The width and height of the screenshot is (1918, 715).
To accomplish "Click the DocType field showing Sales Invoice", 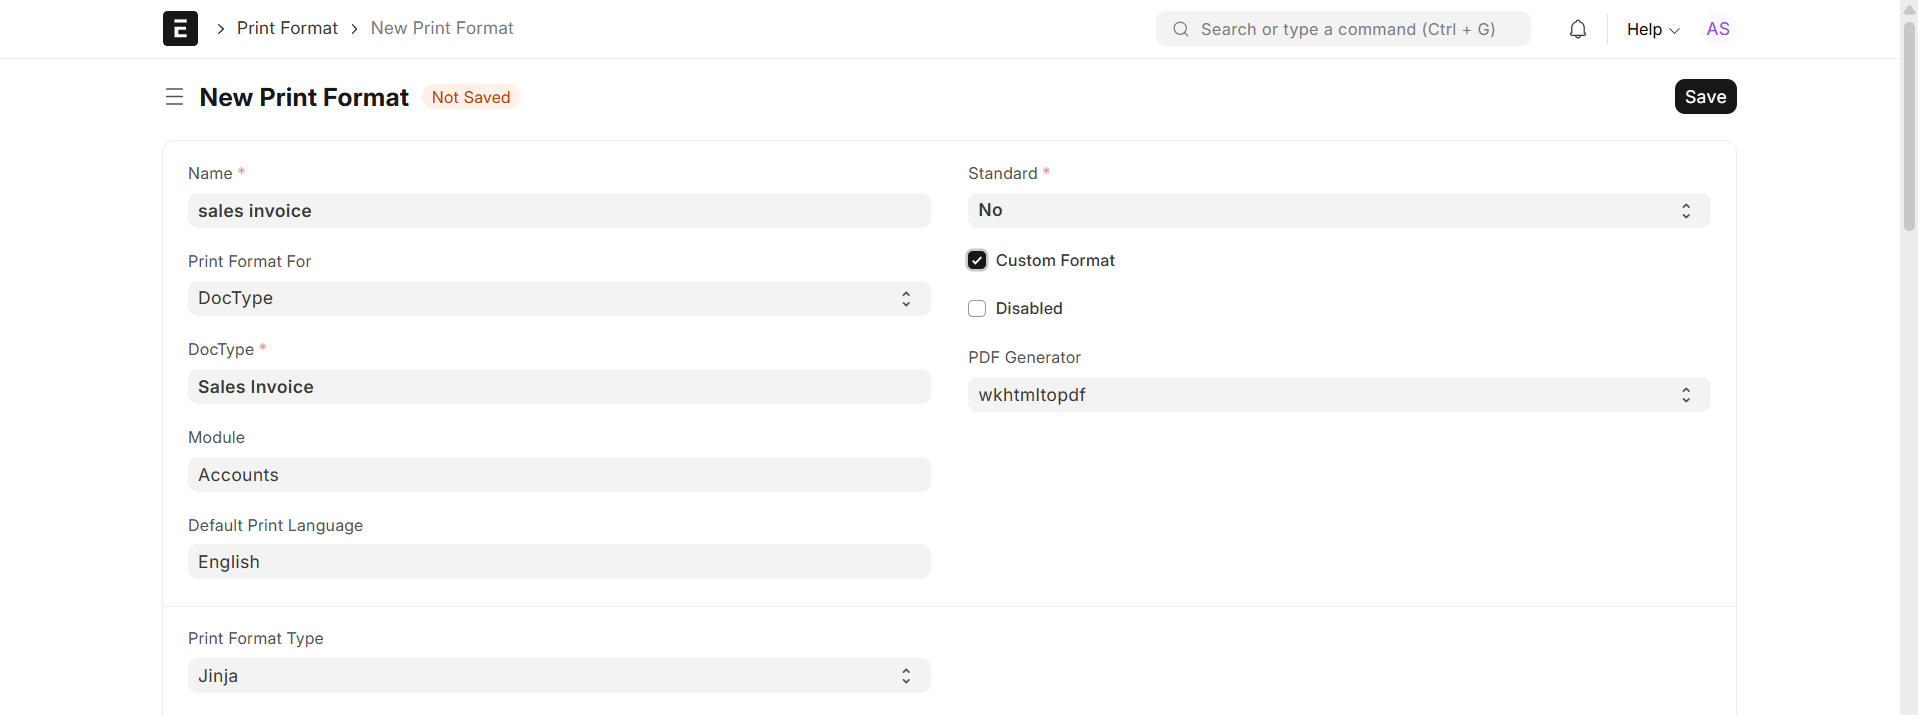I will pos(558,387).
